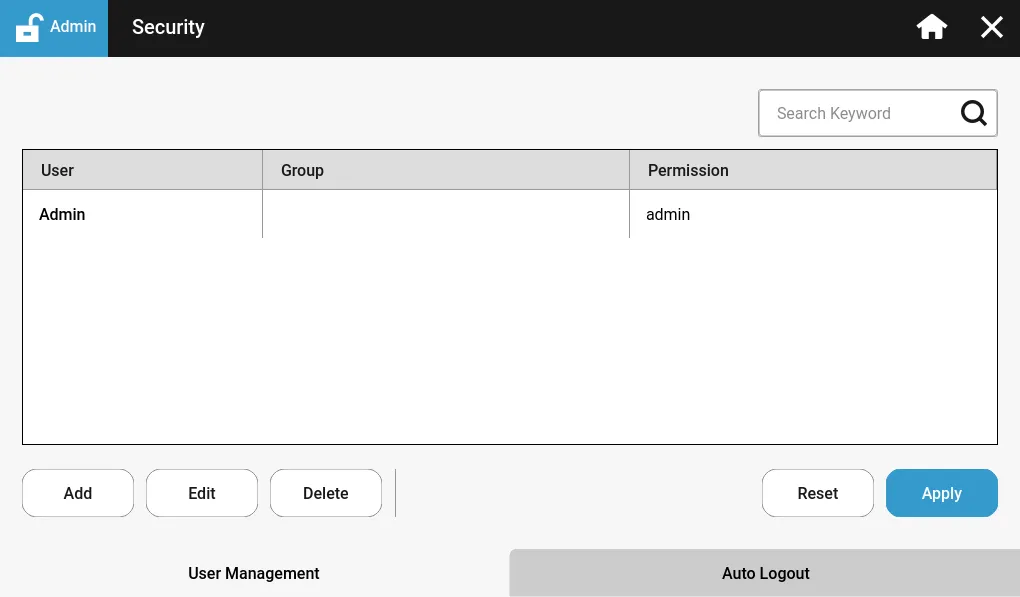Select the User Management tab
Image resolution: width=1020 pixels, height=597 pixels.
pos(254,573)
